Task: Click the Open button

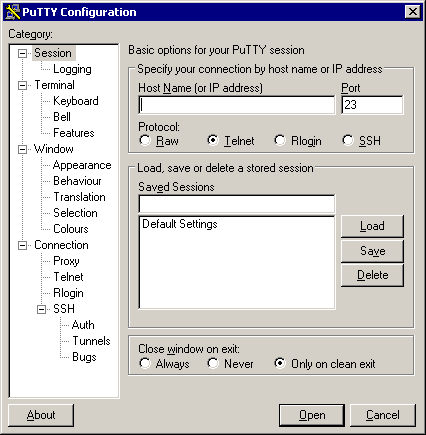Action: point(312,415)
